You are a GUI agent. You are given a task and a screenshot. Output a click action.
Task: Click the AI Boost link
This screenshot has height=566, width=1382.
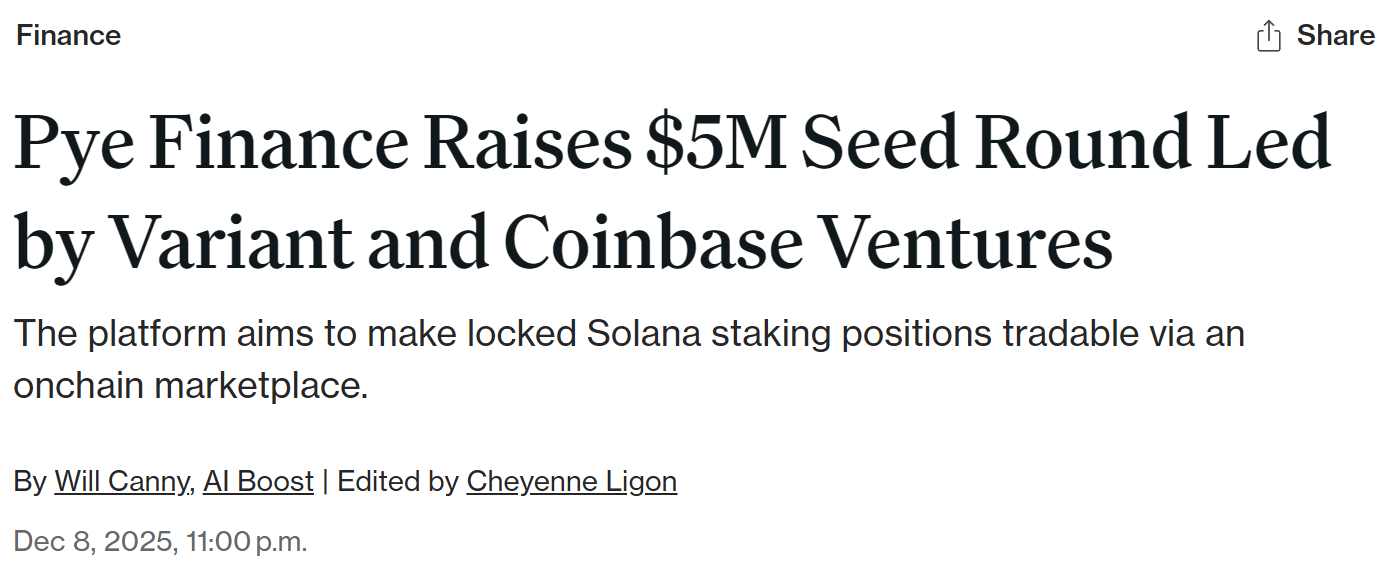[x=258, y=481]
